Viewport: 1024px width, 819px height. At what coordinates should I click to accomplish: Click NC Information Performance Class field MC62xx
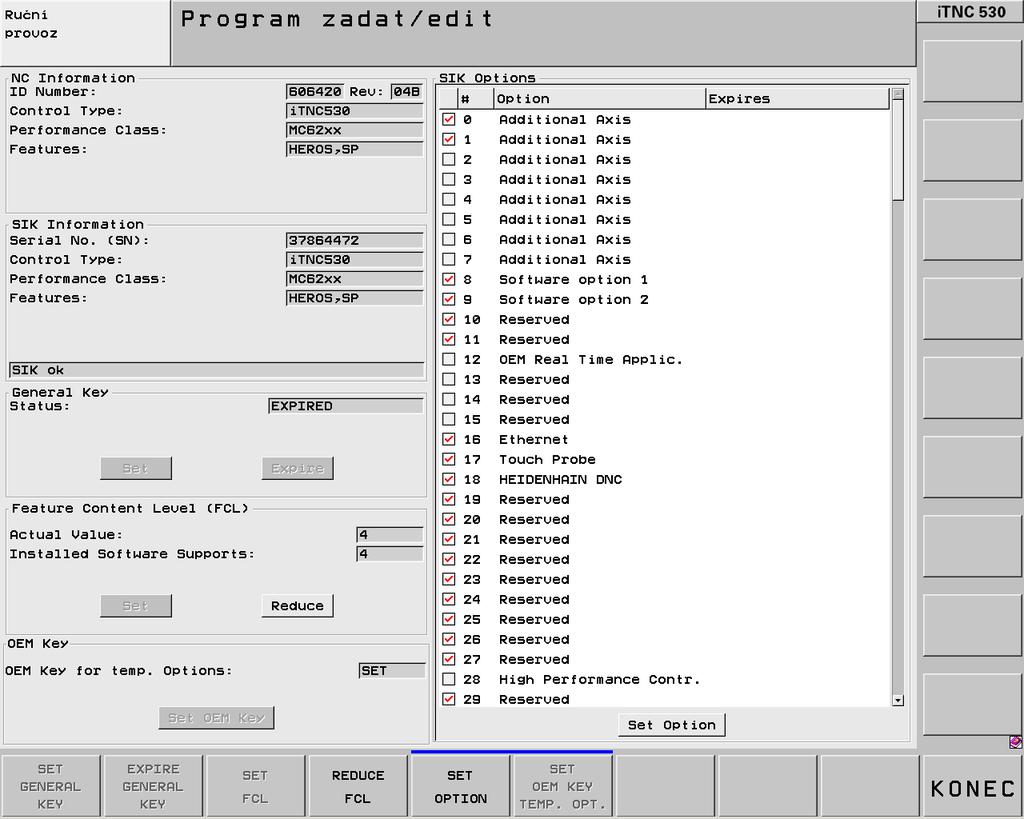pyautogui.click(x=355, y=130)
